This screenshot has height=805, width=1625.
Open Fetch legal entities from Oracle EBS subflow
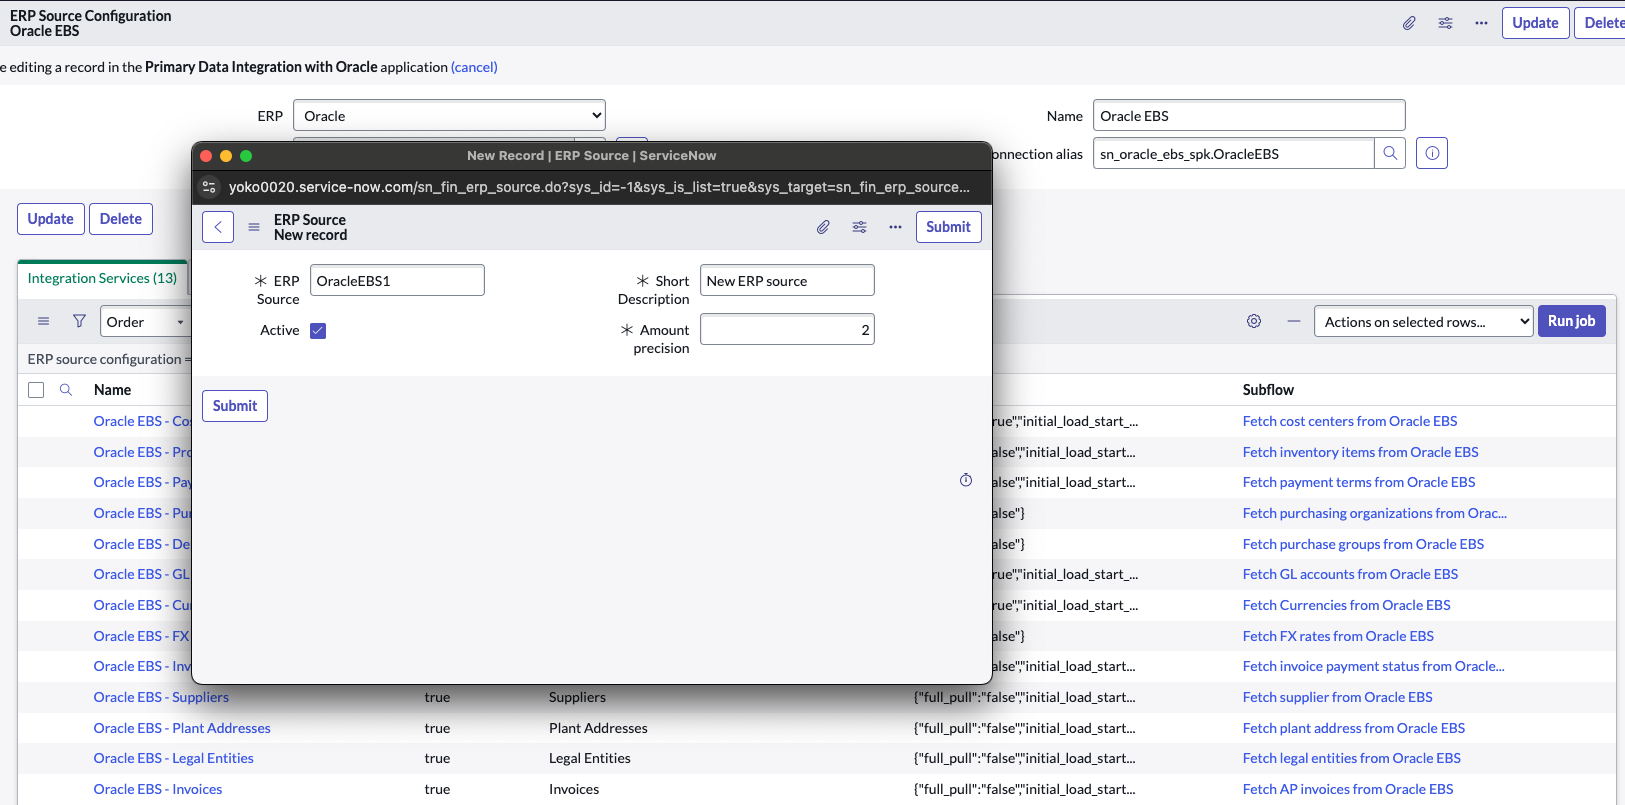[1351, 758]
